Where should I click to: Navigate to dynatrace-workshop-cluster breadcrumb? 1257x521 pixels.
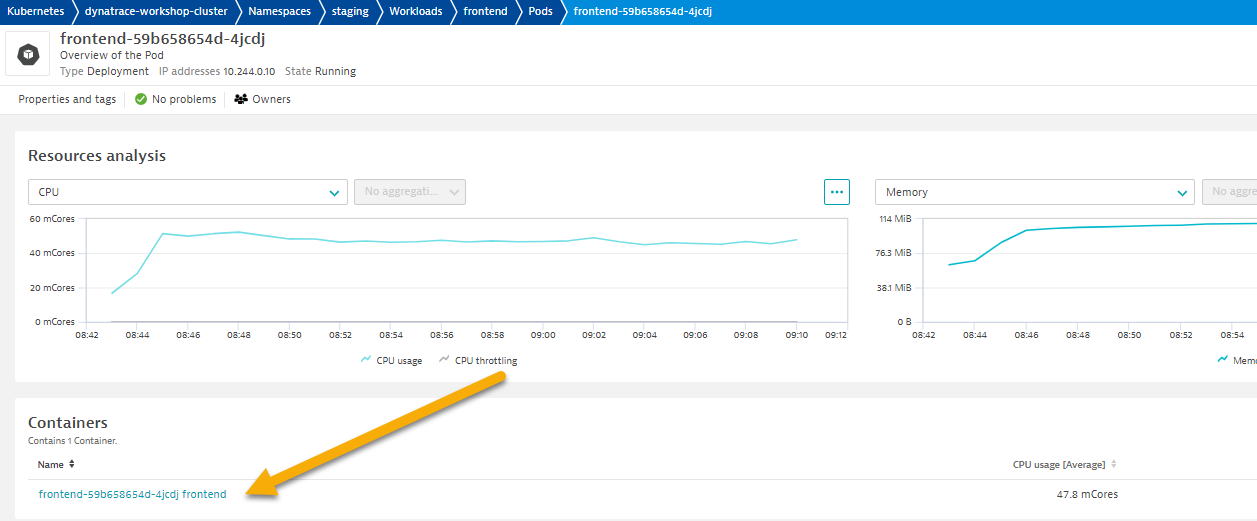[x=155, y=12]
